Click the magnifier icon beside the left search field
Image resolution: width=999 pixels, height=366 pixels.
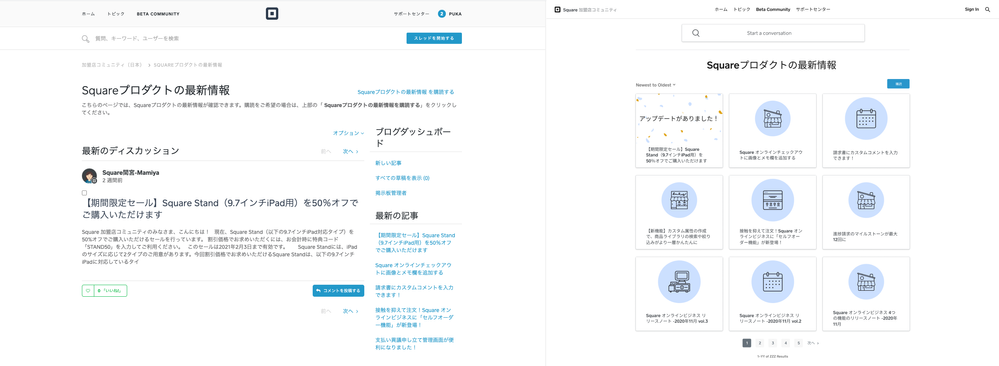click(x=85, y=39)
